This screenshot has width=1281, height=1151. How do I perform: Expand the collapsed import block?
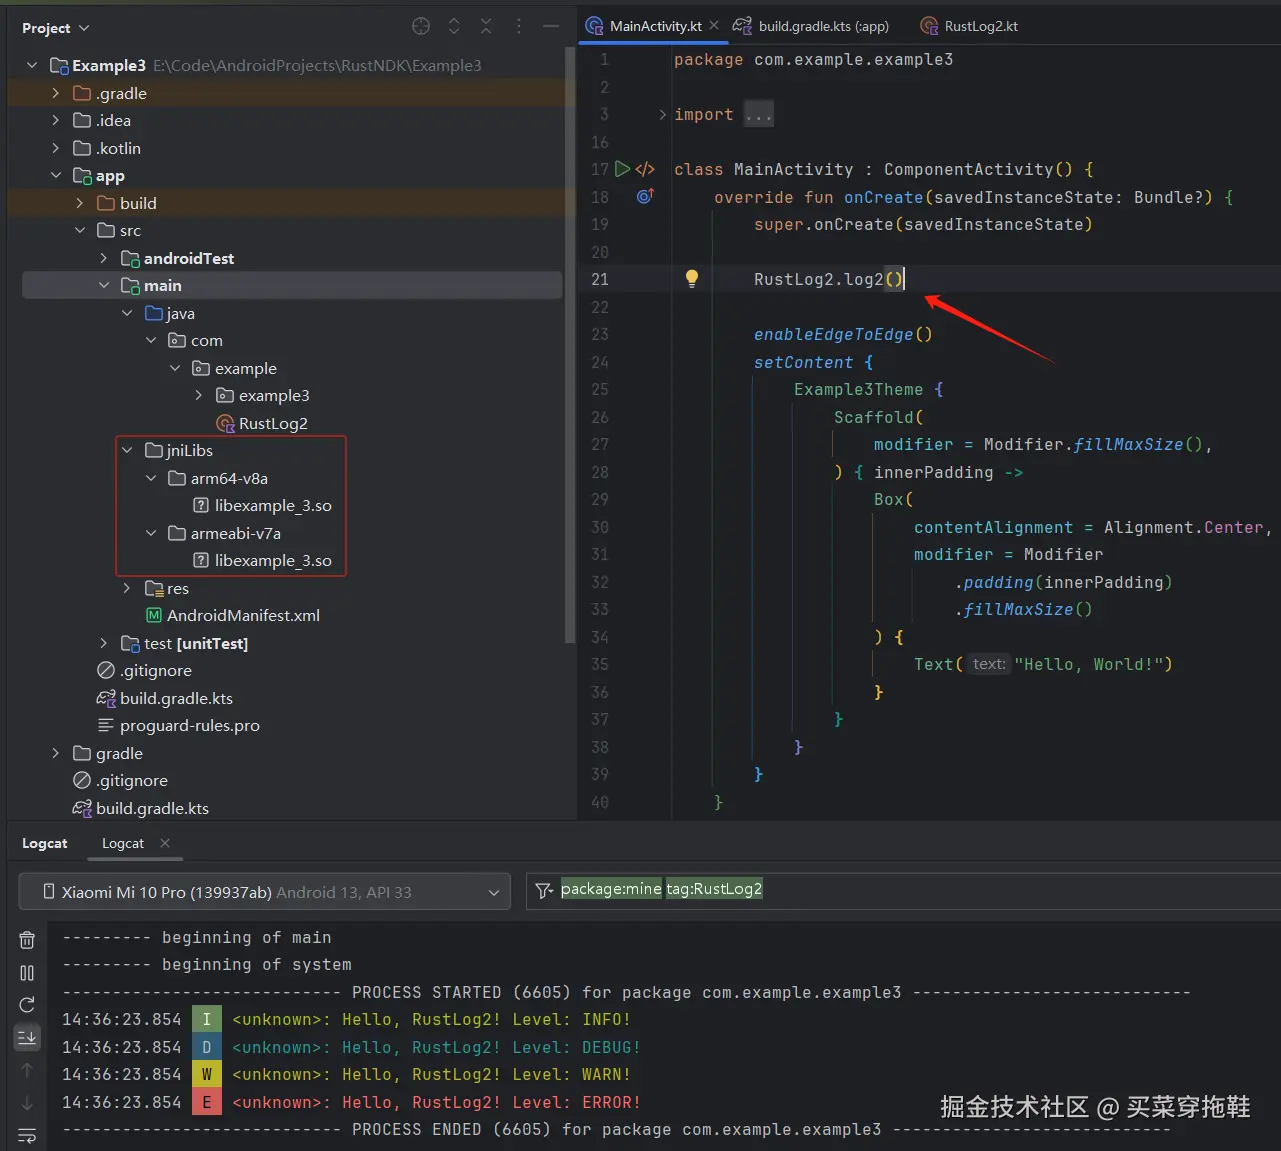point(662,115)
